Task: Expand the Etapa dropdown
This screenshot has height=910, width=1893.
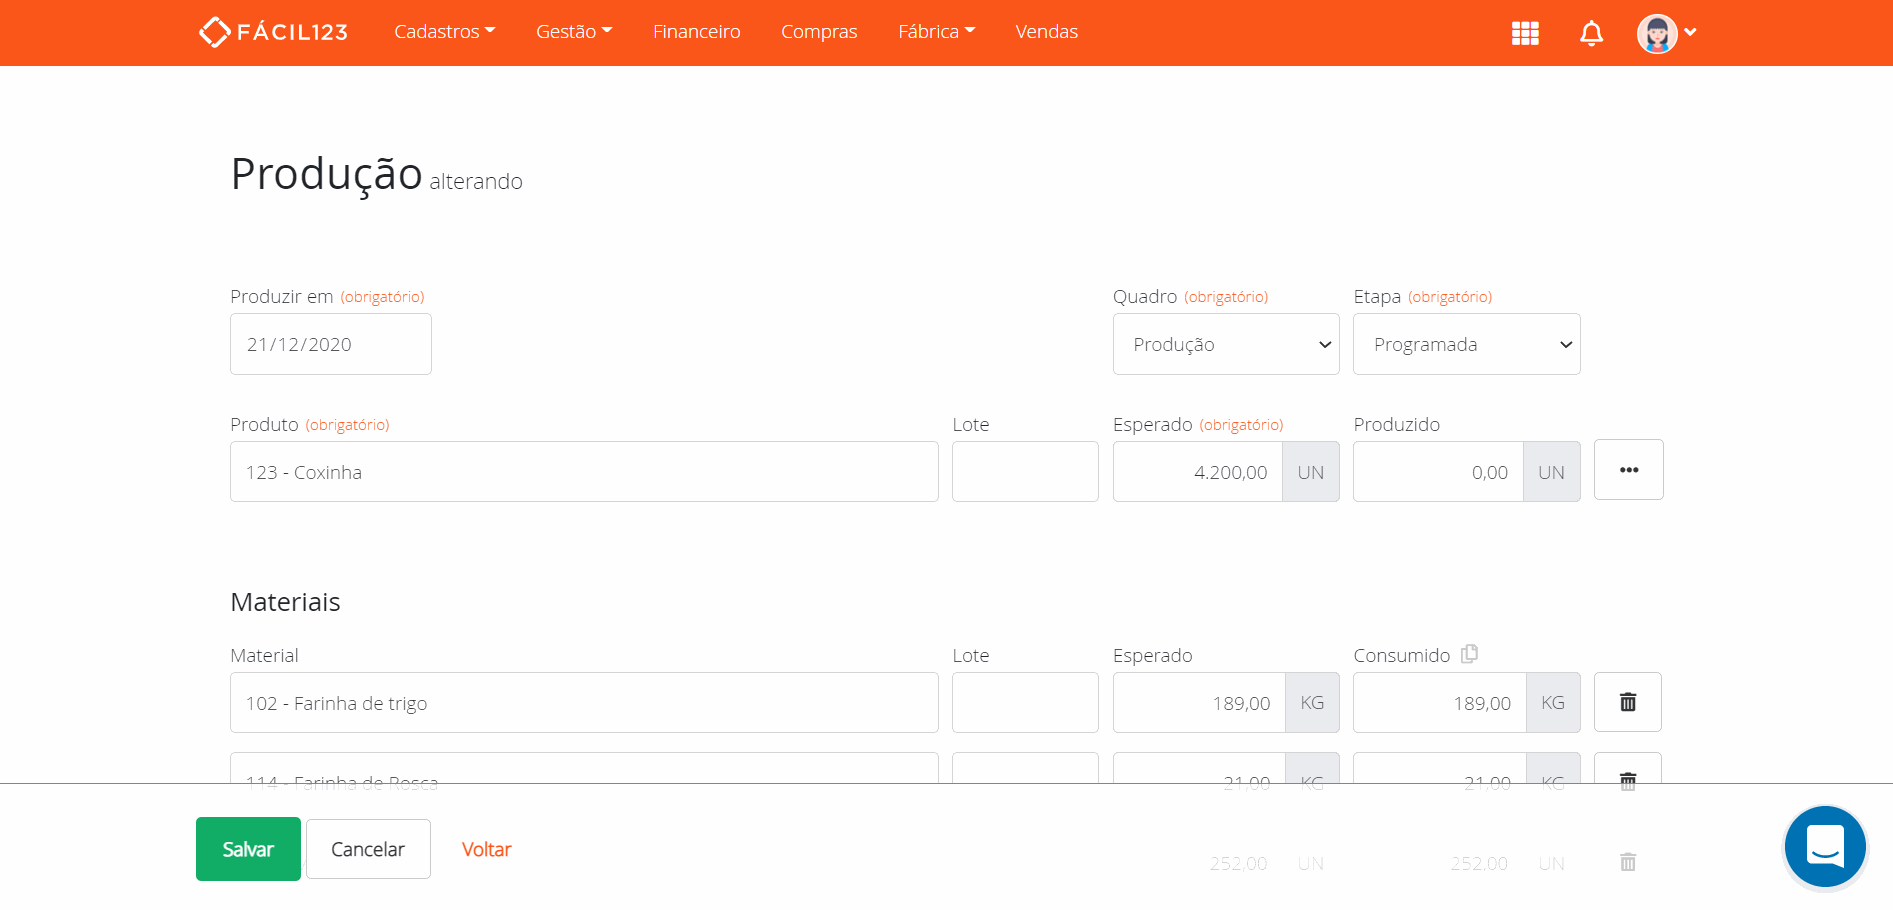Action: click(1465, 344)
